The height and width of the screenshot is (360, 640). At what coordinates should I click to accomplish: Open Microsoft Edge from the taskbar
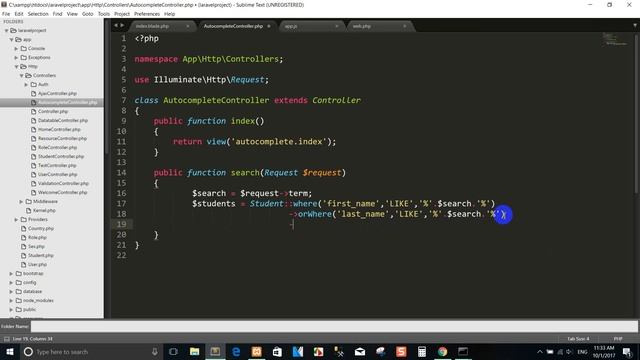click(236, 351)
